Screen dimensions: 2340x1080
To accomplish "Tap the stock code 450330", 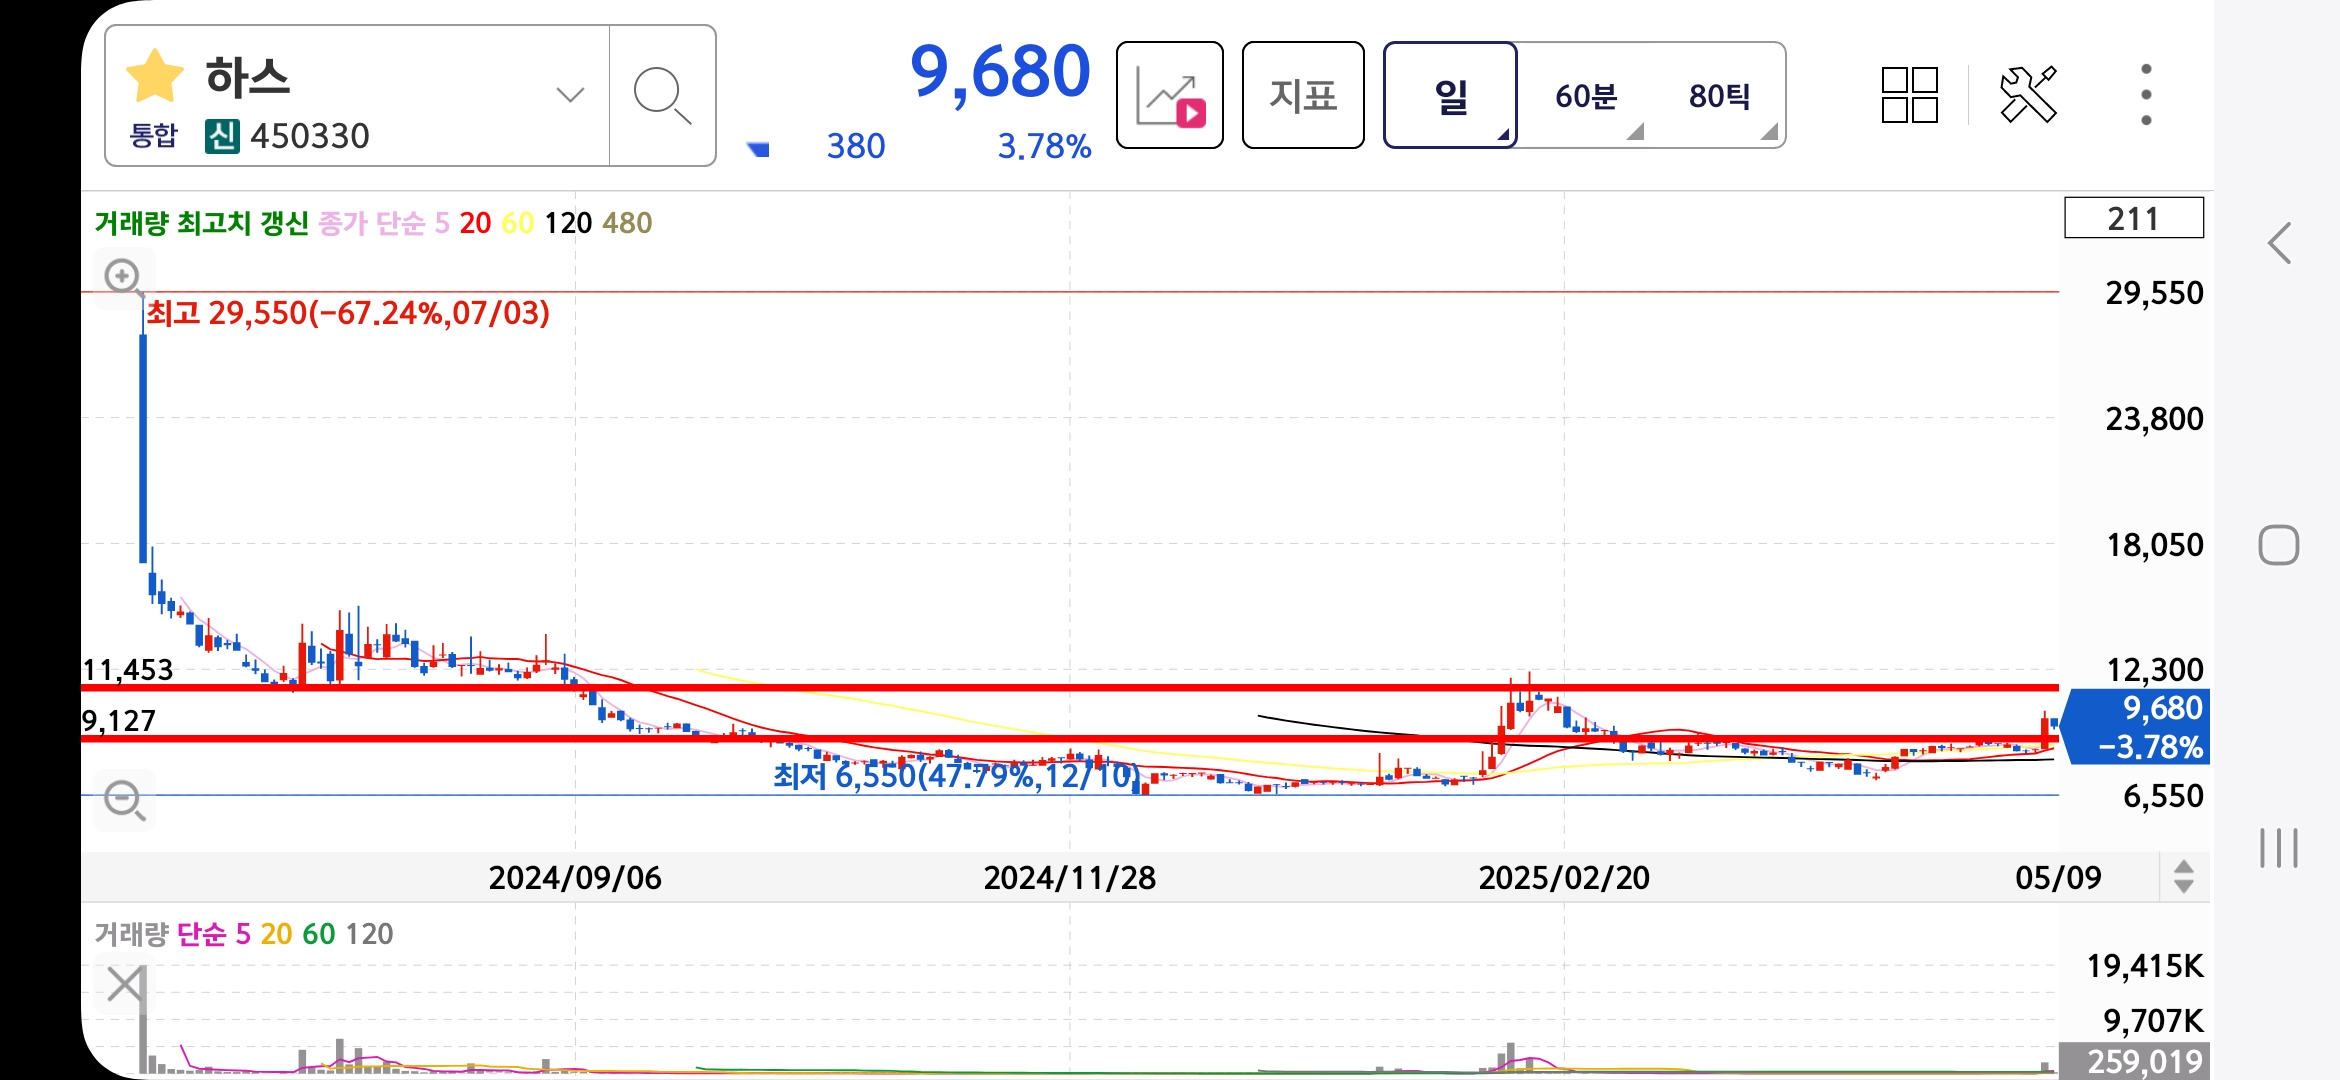I will [309, 136].
